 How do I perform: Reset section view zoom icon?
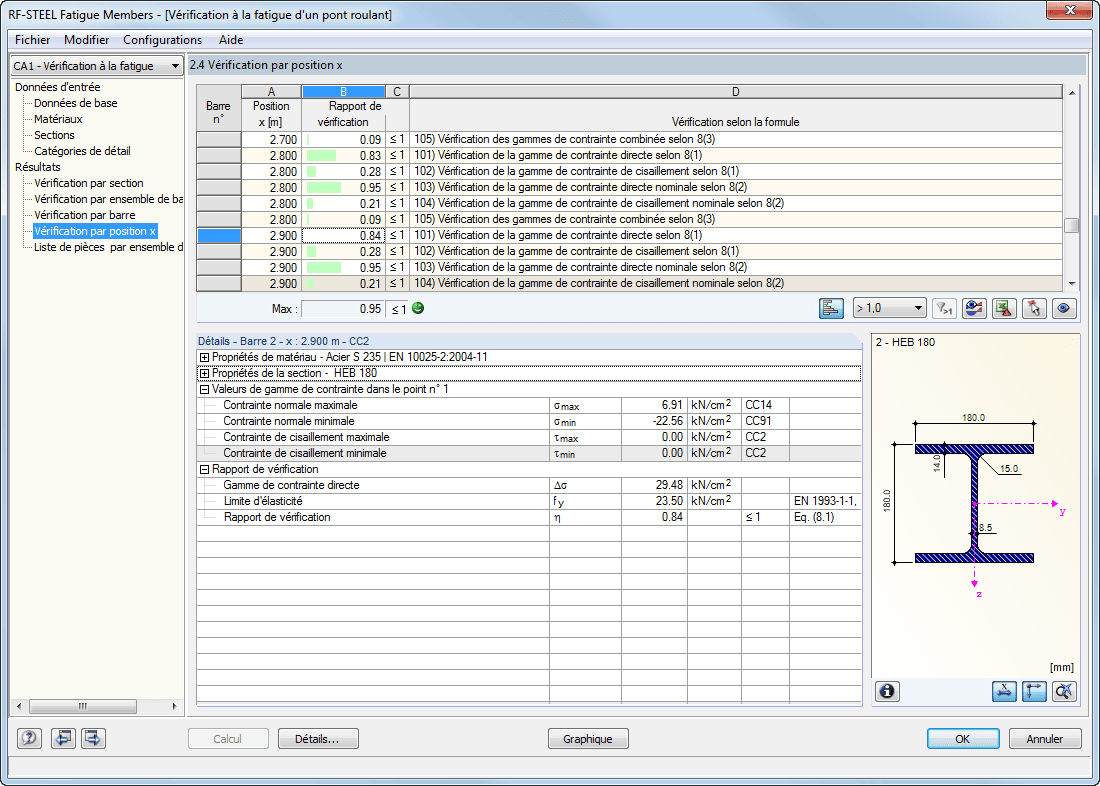(x=1064, y=691)
